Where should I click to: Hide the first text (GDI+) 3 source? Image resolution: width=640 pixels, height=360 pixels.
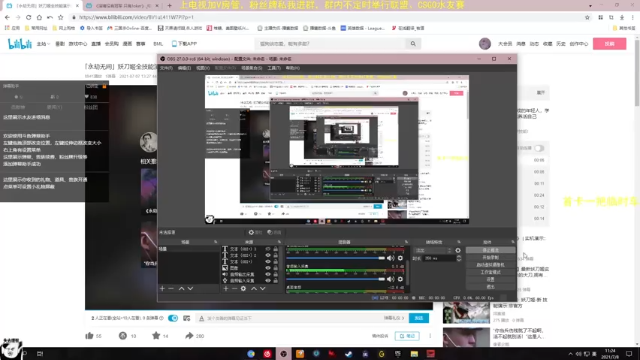click(x=268, y=249)
